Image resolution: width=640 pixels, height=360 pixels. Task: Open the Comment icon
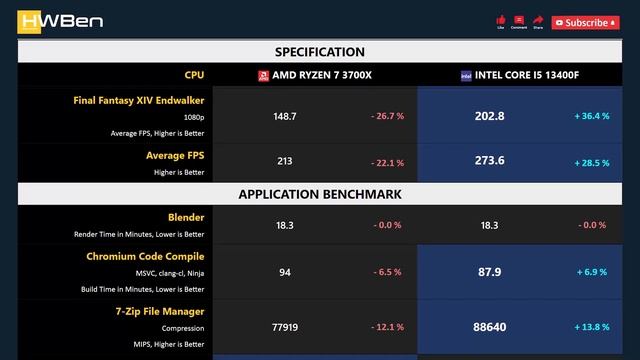[x=519, y=20]
